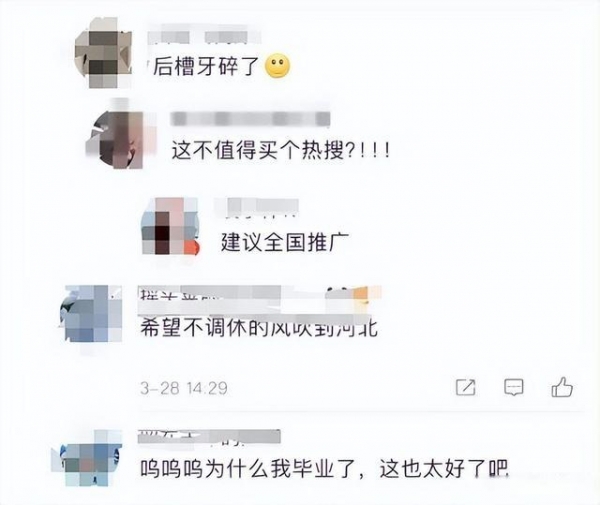Select comment 呜呜呜为什么我毕业了，这也太好了吧
Image resolution: width=600 pixels, height=505 pixels.
click(x=324, y=468)
